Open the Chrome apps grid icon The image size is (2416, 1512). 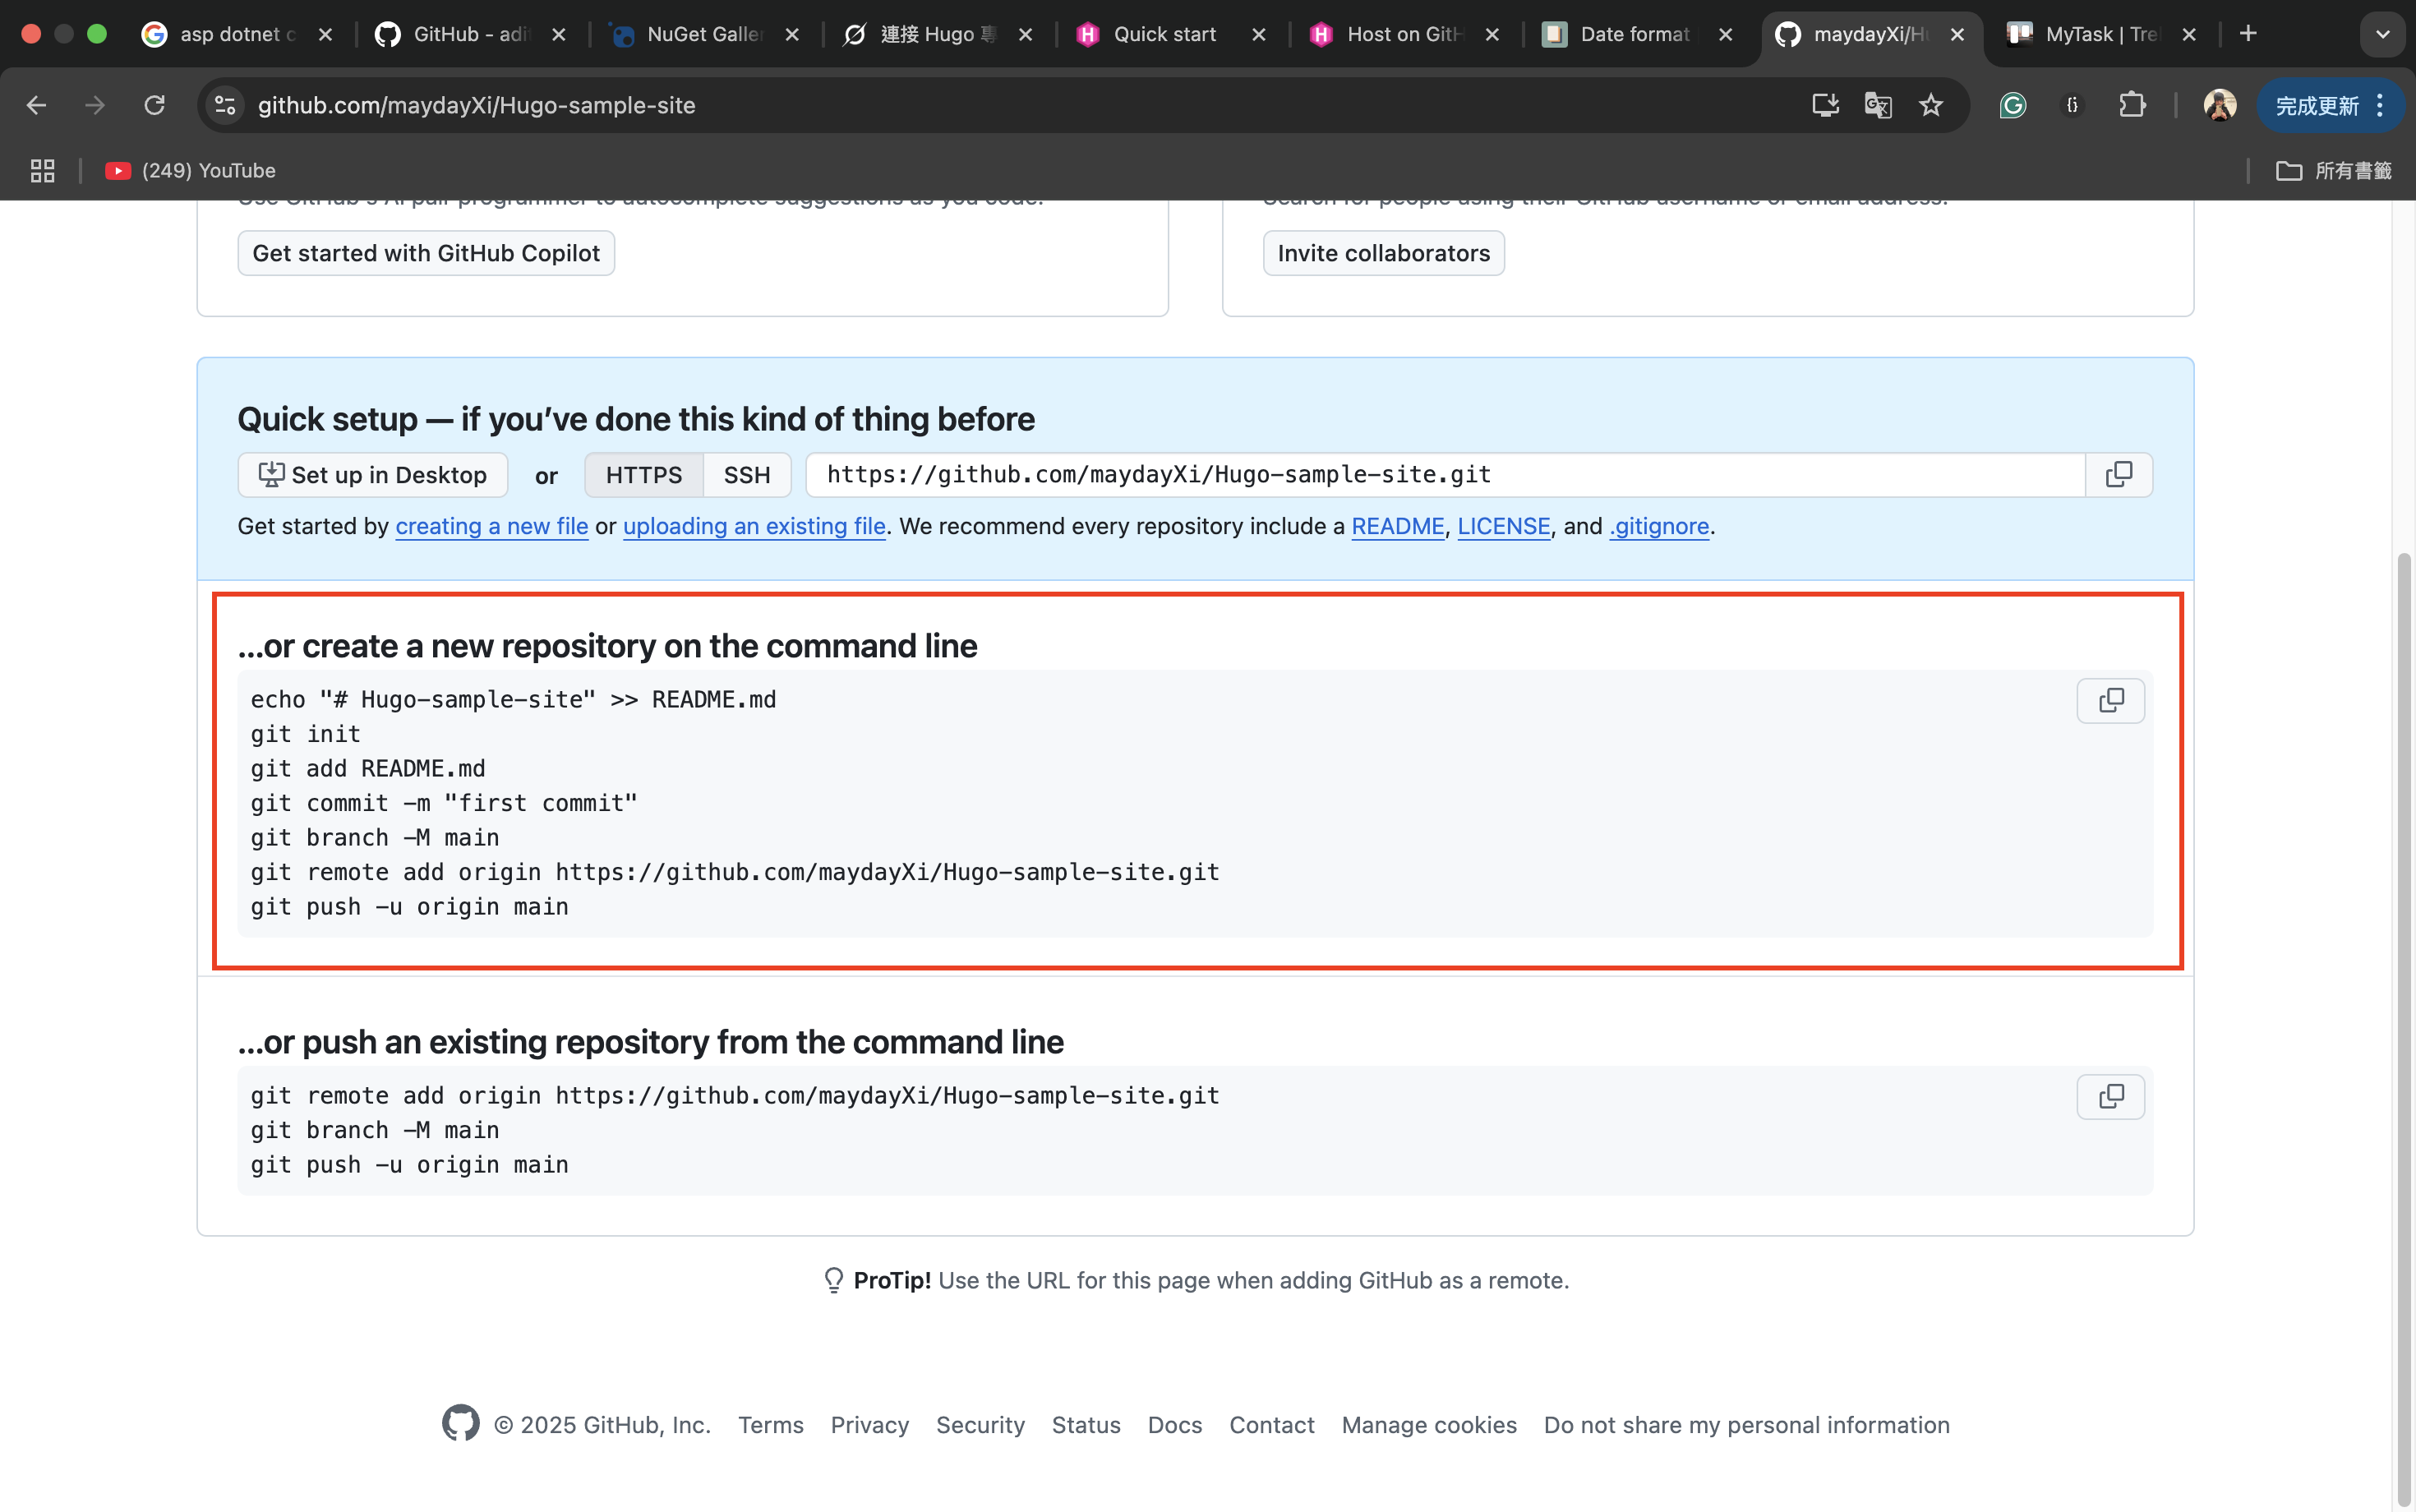[42, 171]
